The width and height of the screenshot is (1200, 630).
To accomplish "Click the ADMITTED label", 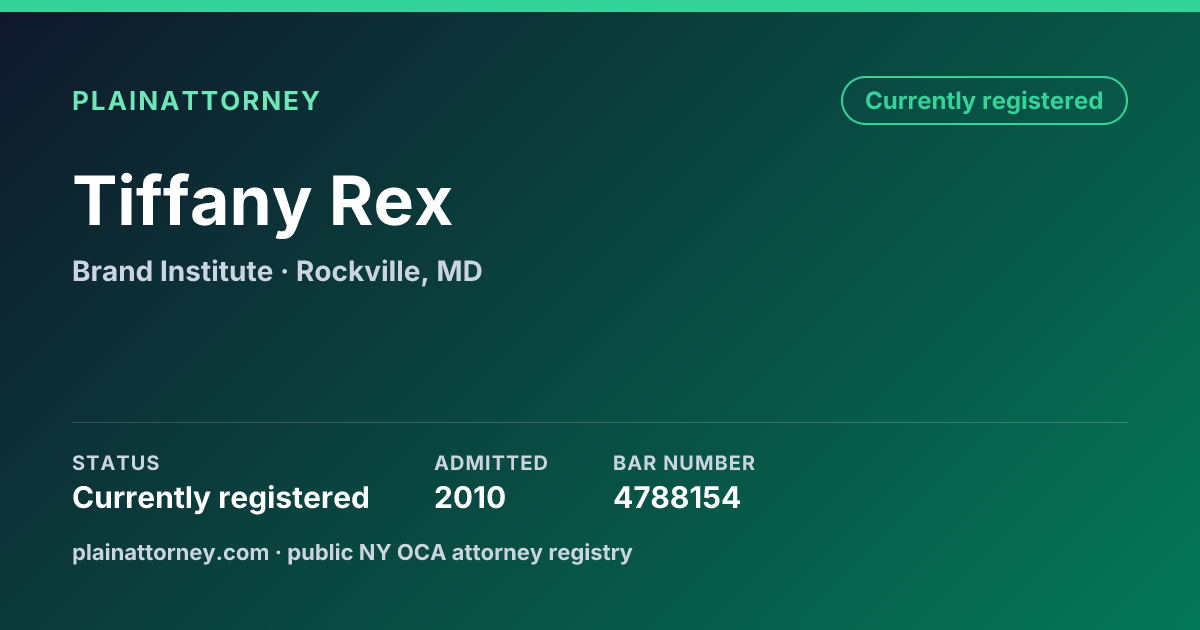I will tap(491, 463).
